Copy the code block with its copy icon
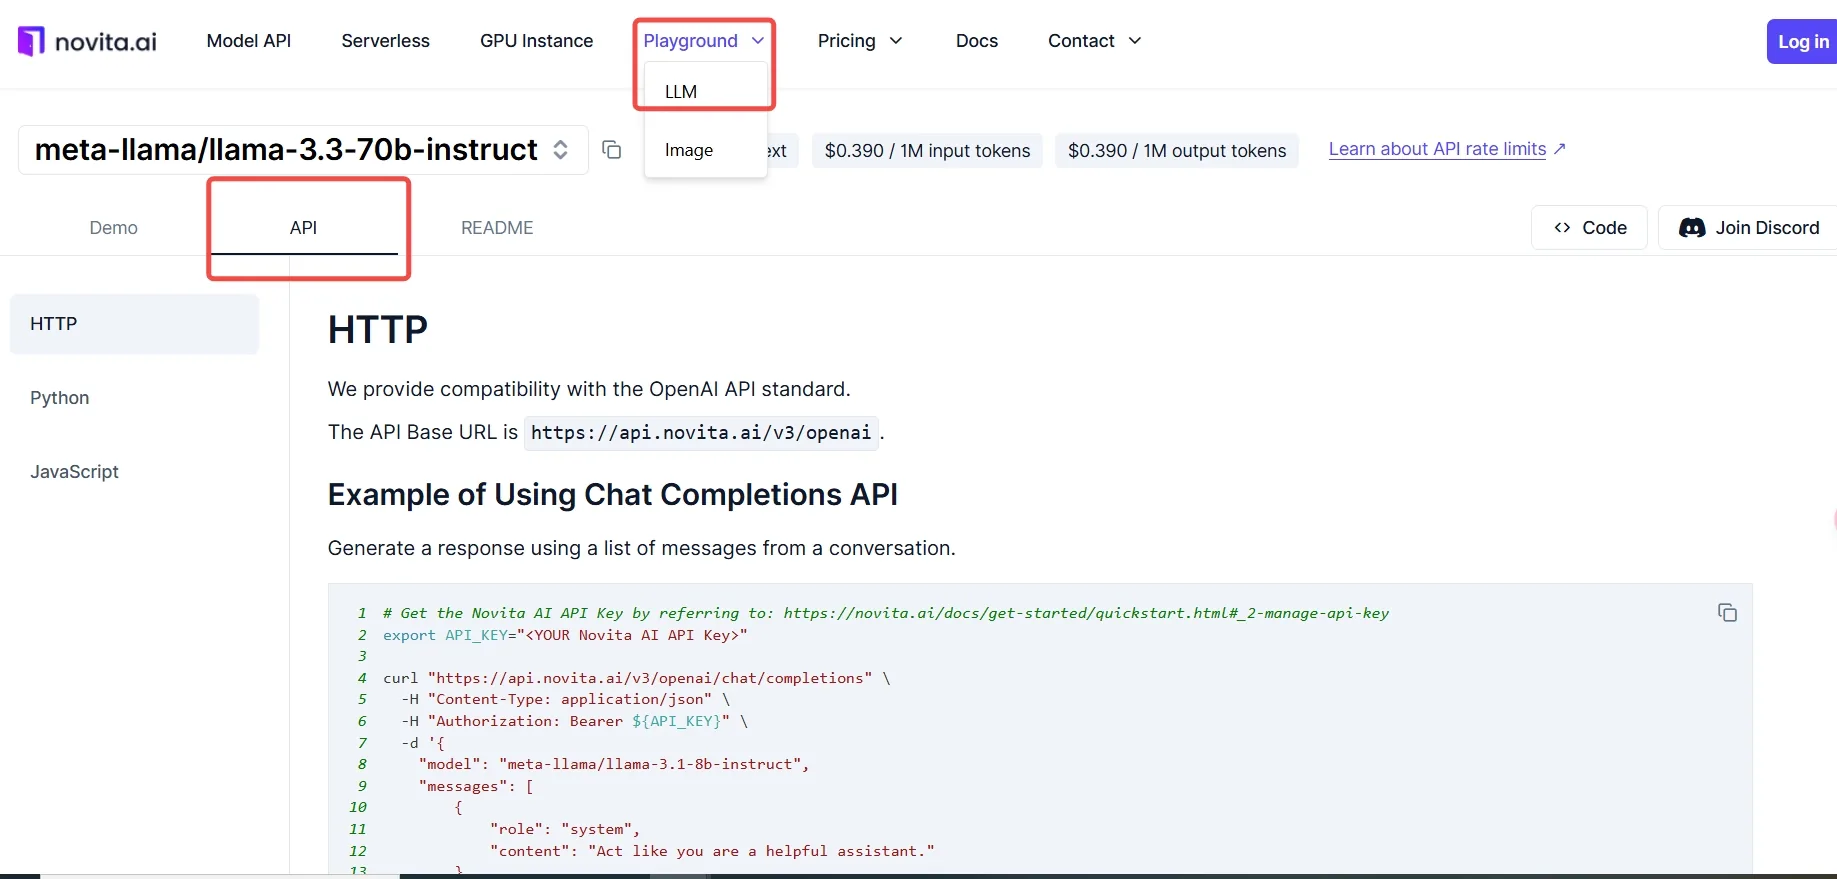Screen dimensions: 1837x879 (x=1727, y=612)
